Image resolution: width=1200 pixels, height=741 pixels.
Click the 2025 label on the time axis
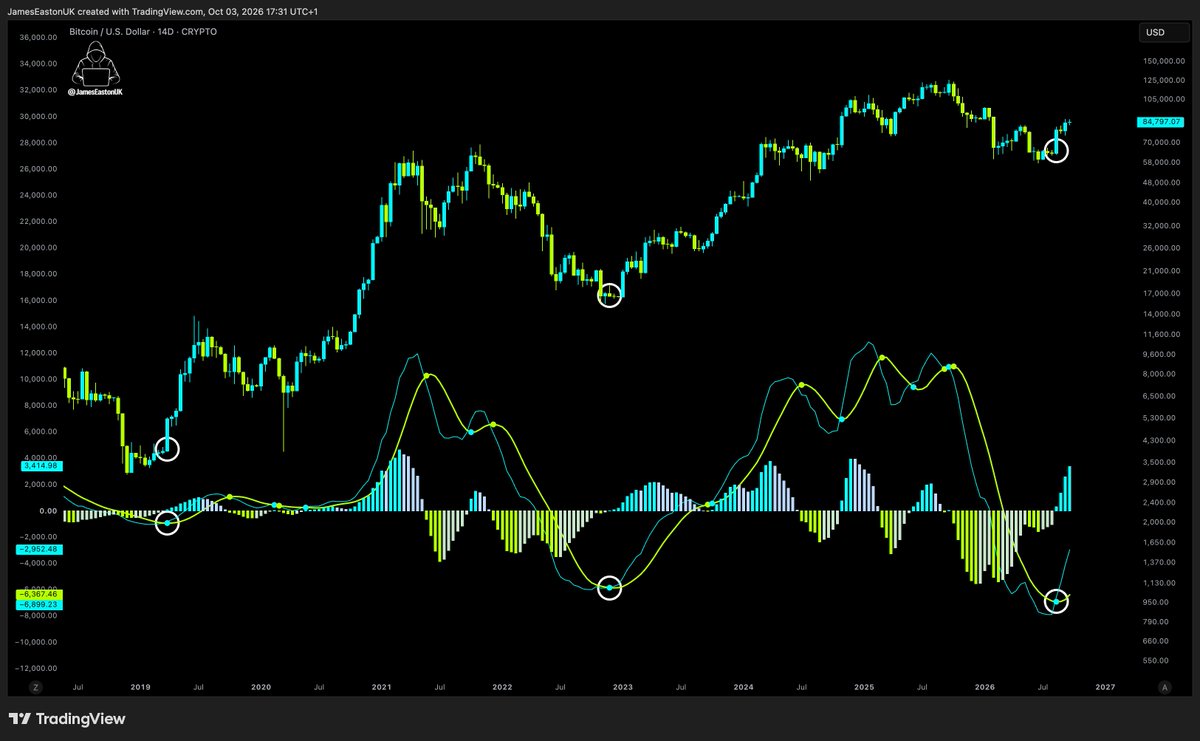tap(864, 687)
